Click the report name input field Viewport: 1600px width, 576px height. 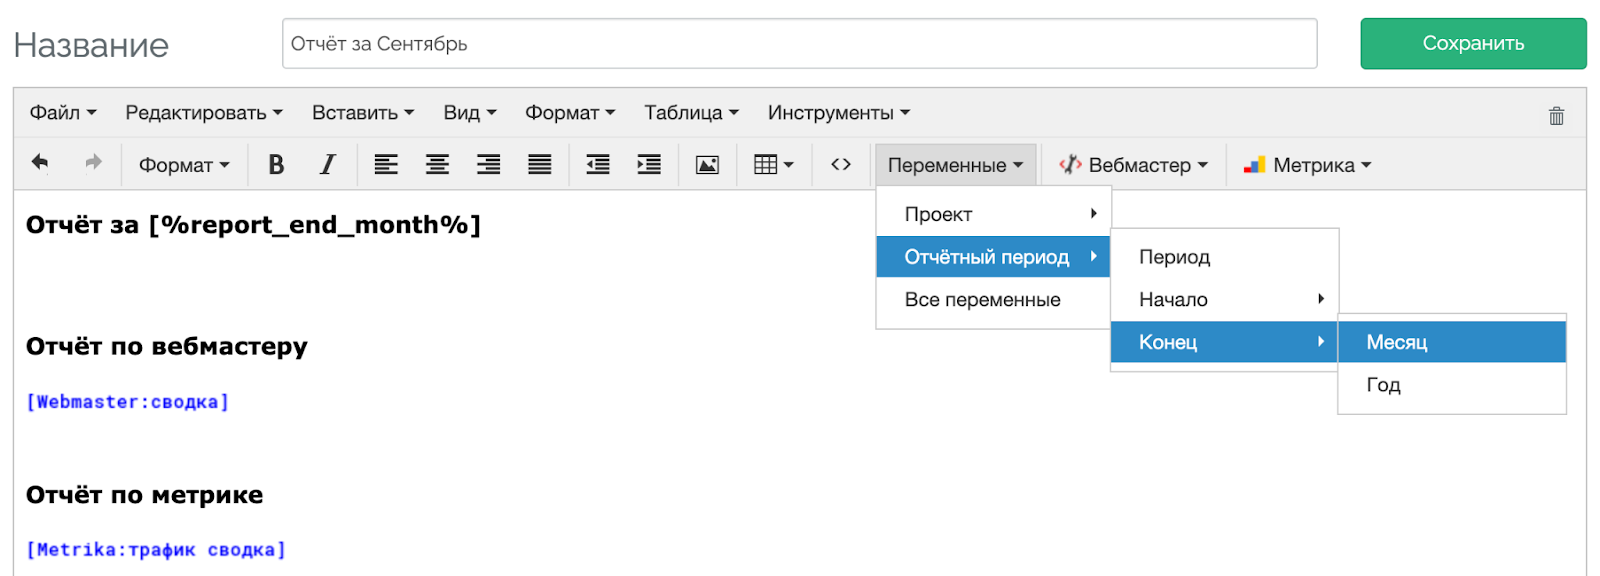click(x=799, y=43)
